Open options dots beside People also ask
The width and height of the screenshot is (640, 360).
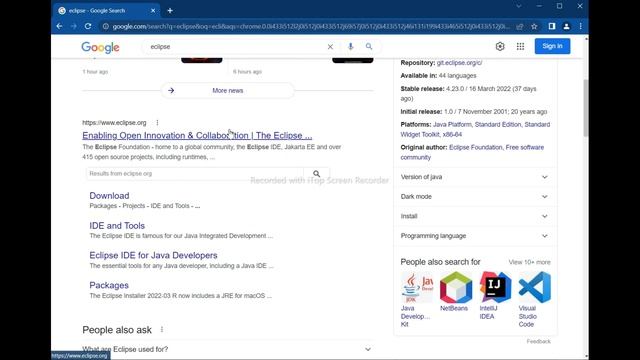(162, 329)
